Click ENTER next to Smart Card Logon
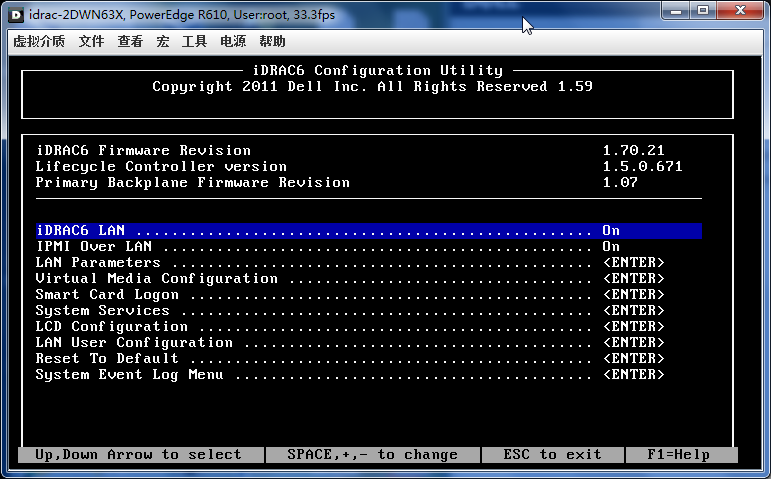 [634, 295]
